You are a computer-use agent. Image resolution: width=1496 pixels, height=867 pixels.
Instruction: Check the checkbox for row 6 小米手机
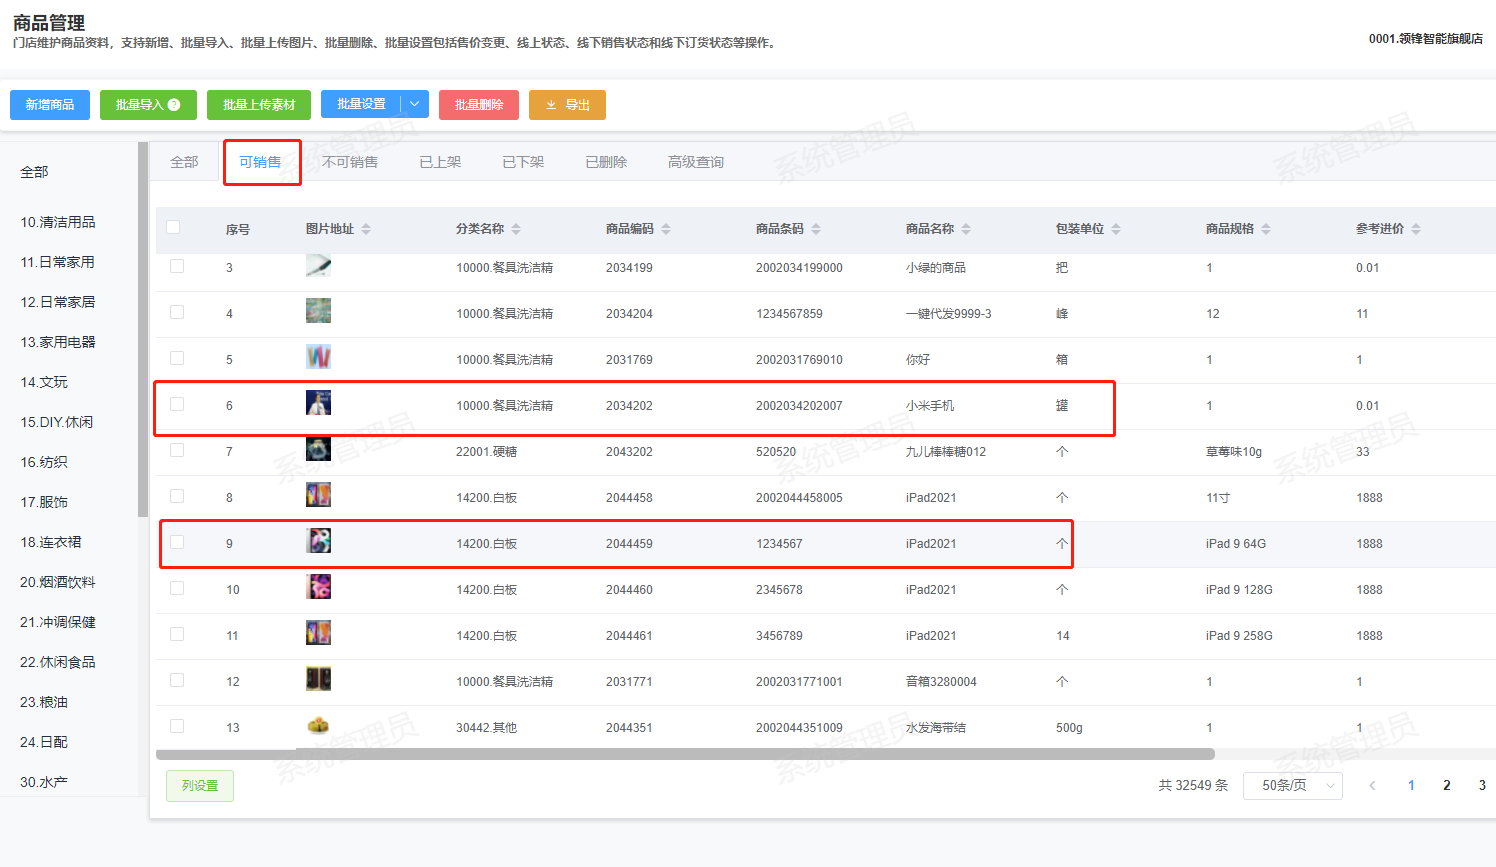coord(177,404)
